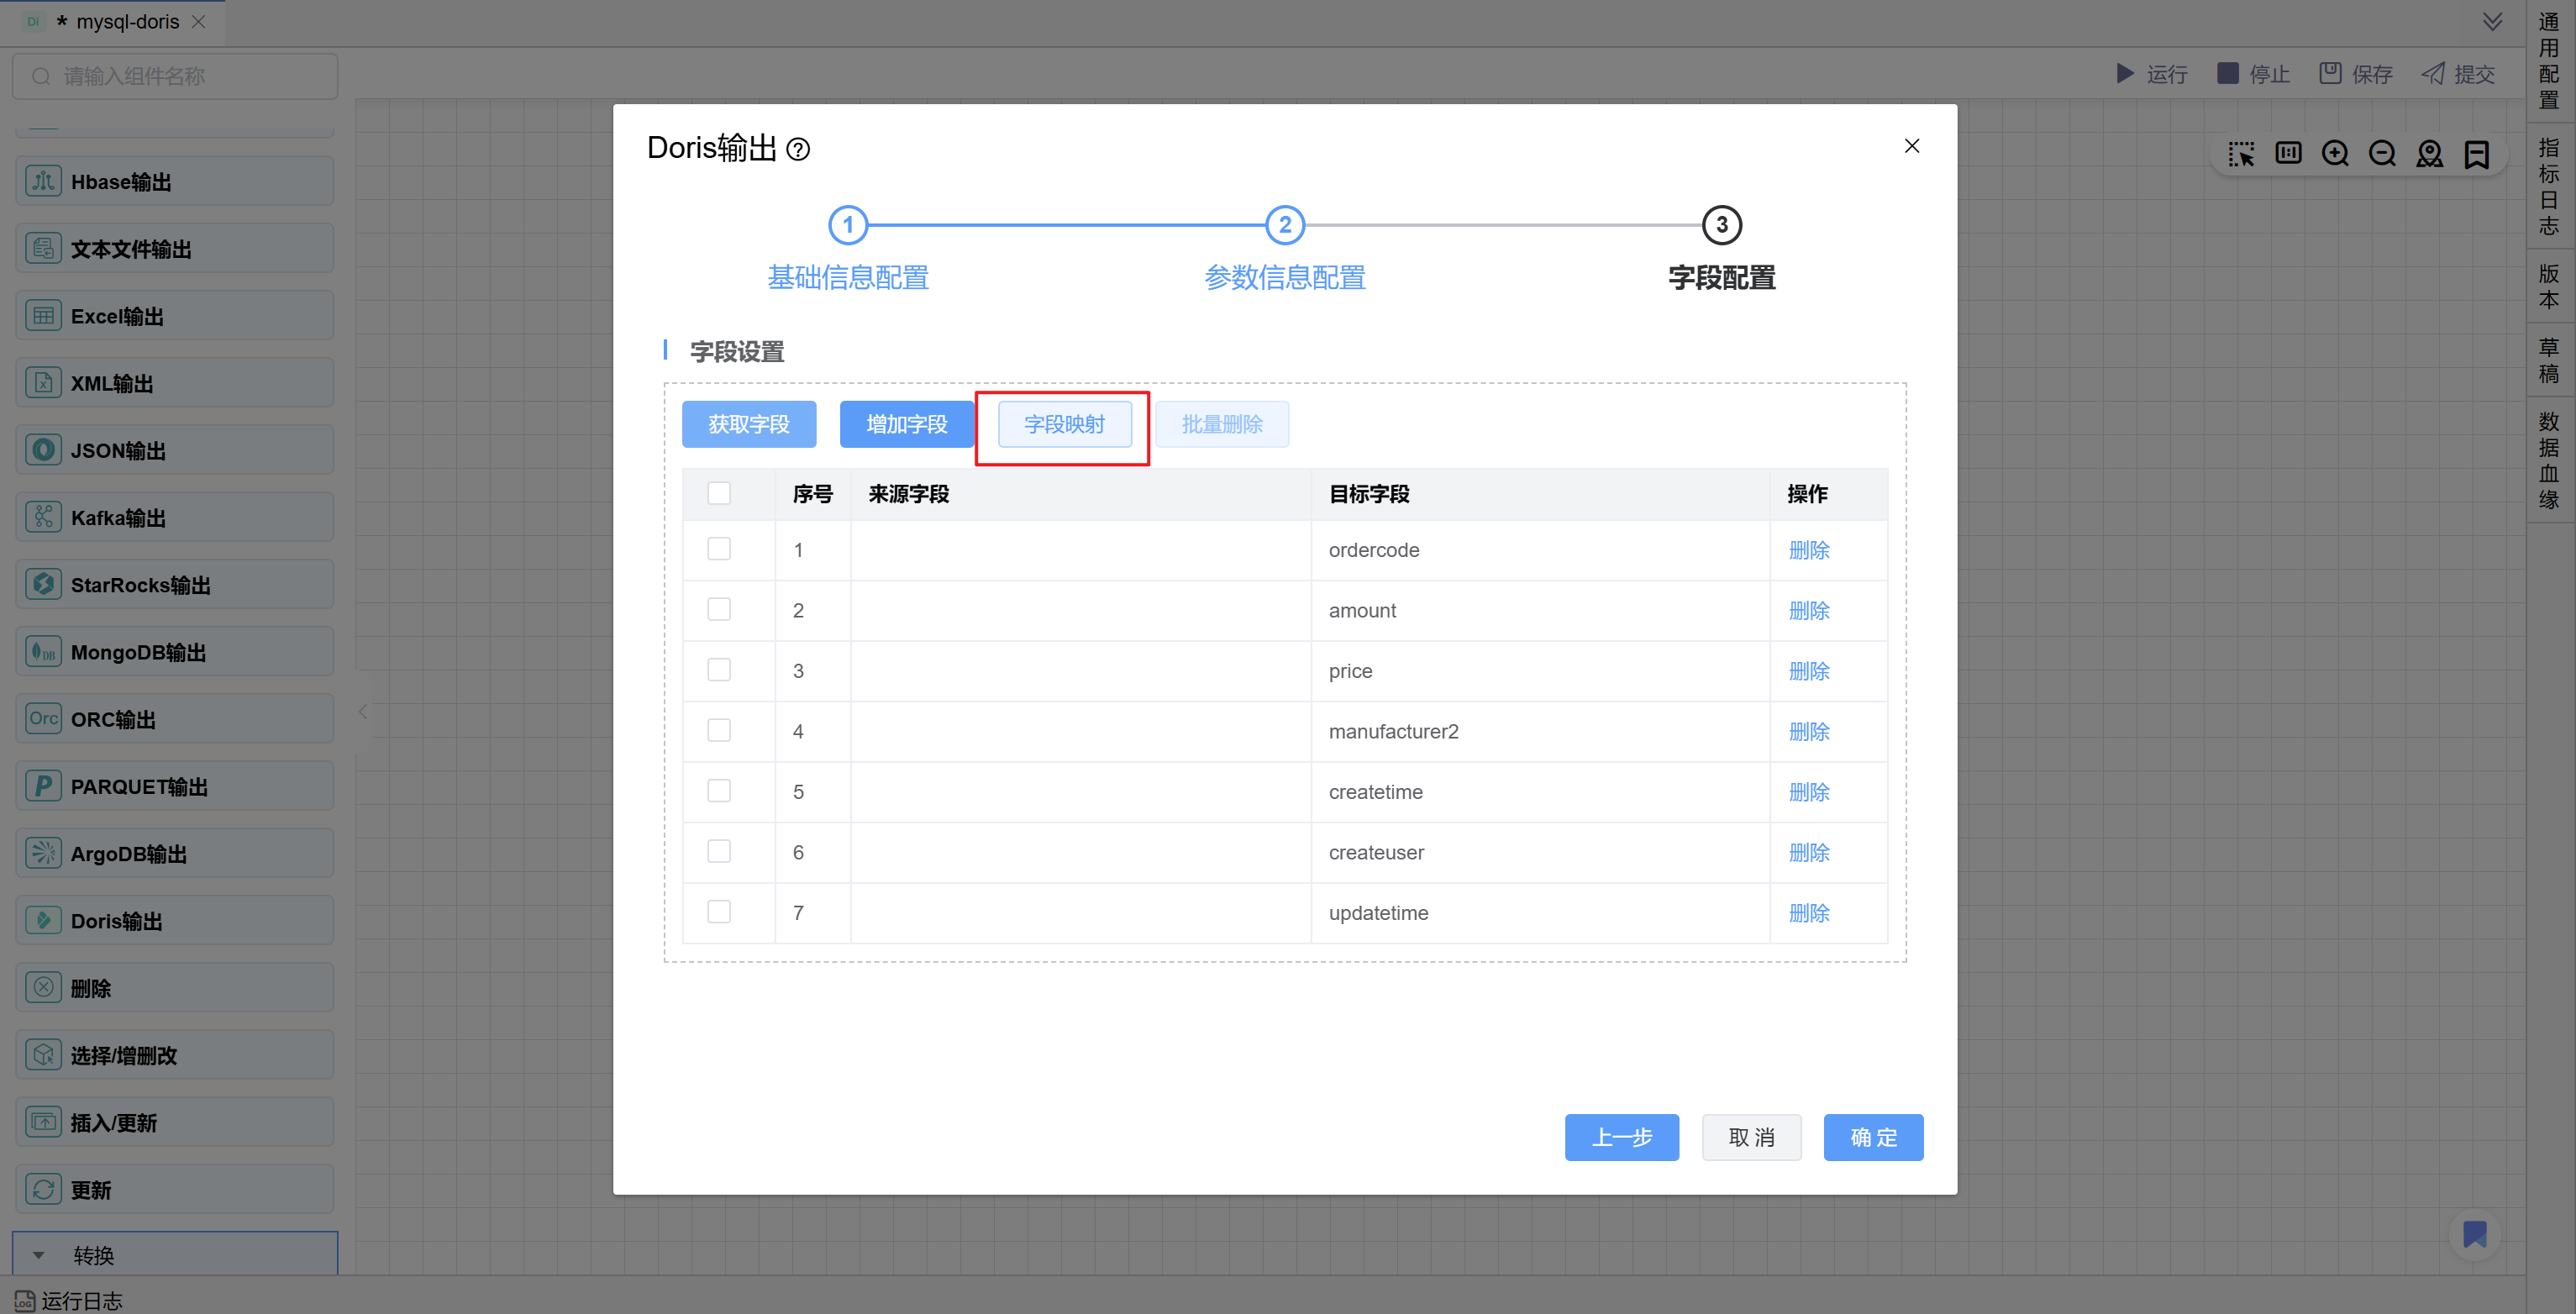Click the zoom out canvas icon
The image size is (2576, 1314).
(x=2382, y=153)
